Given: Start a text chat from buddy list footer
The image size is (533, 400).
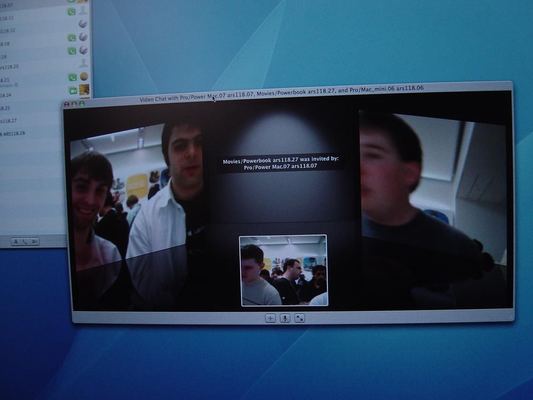Looking at the screenshot, I should click(16, 242).
